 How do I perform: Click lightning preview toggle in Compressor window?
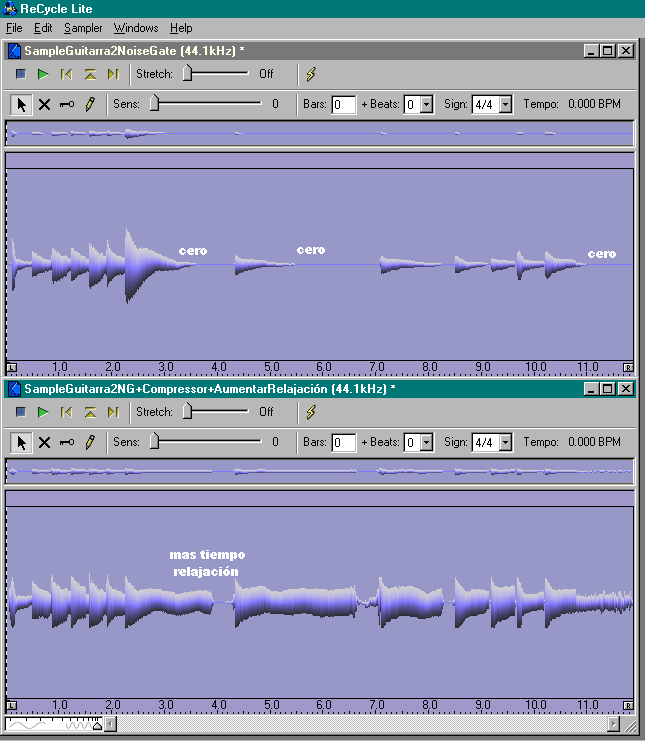coord(310,412)
